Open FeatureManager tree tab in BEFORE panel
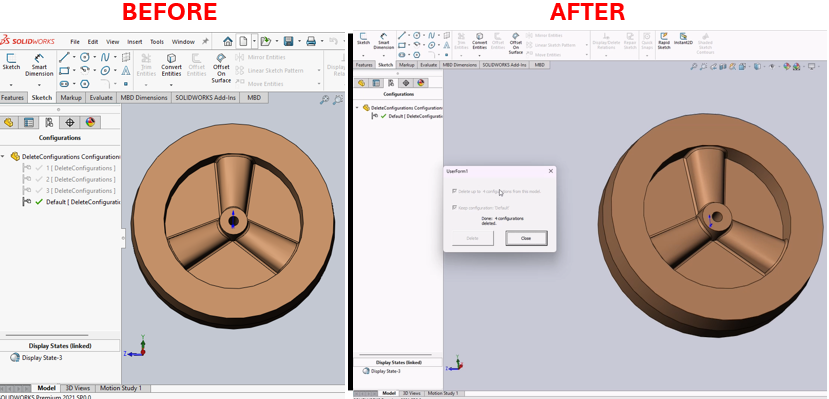 pyautogui.click(x=8, y=123)
